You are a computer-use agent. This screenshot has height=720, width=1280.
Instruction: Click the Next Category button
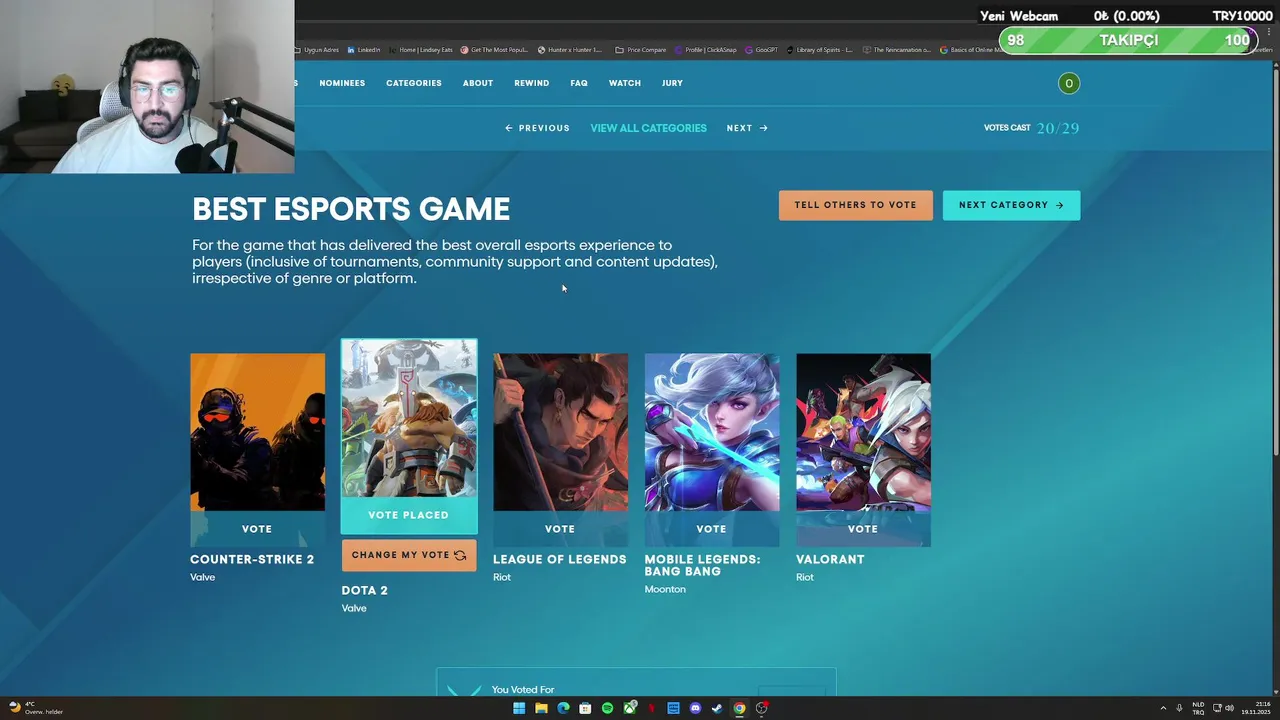coord(1011,205)
